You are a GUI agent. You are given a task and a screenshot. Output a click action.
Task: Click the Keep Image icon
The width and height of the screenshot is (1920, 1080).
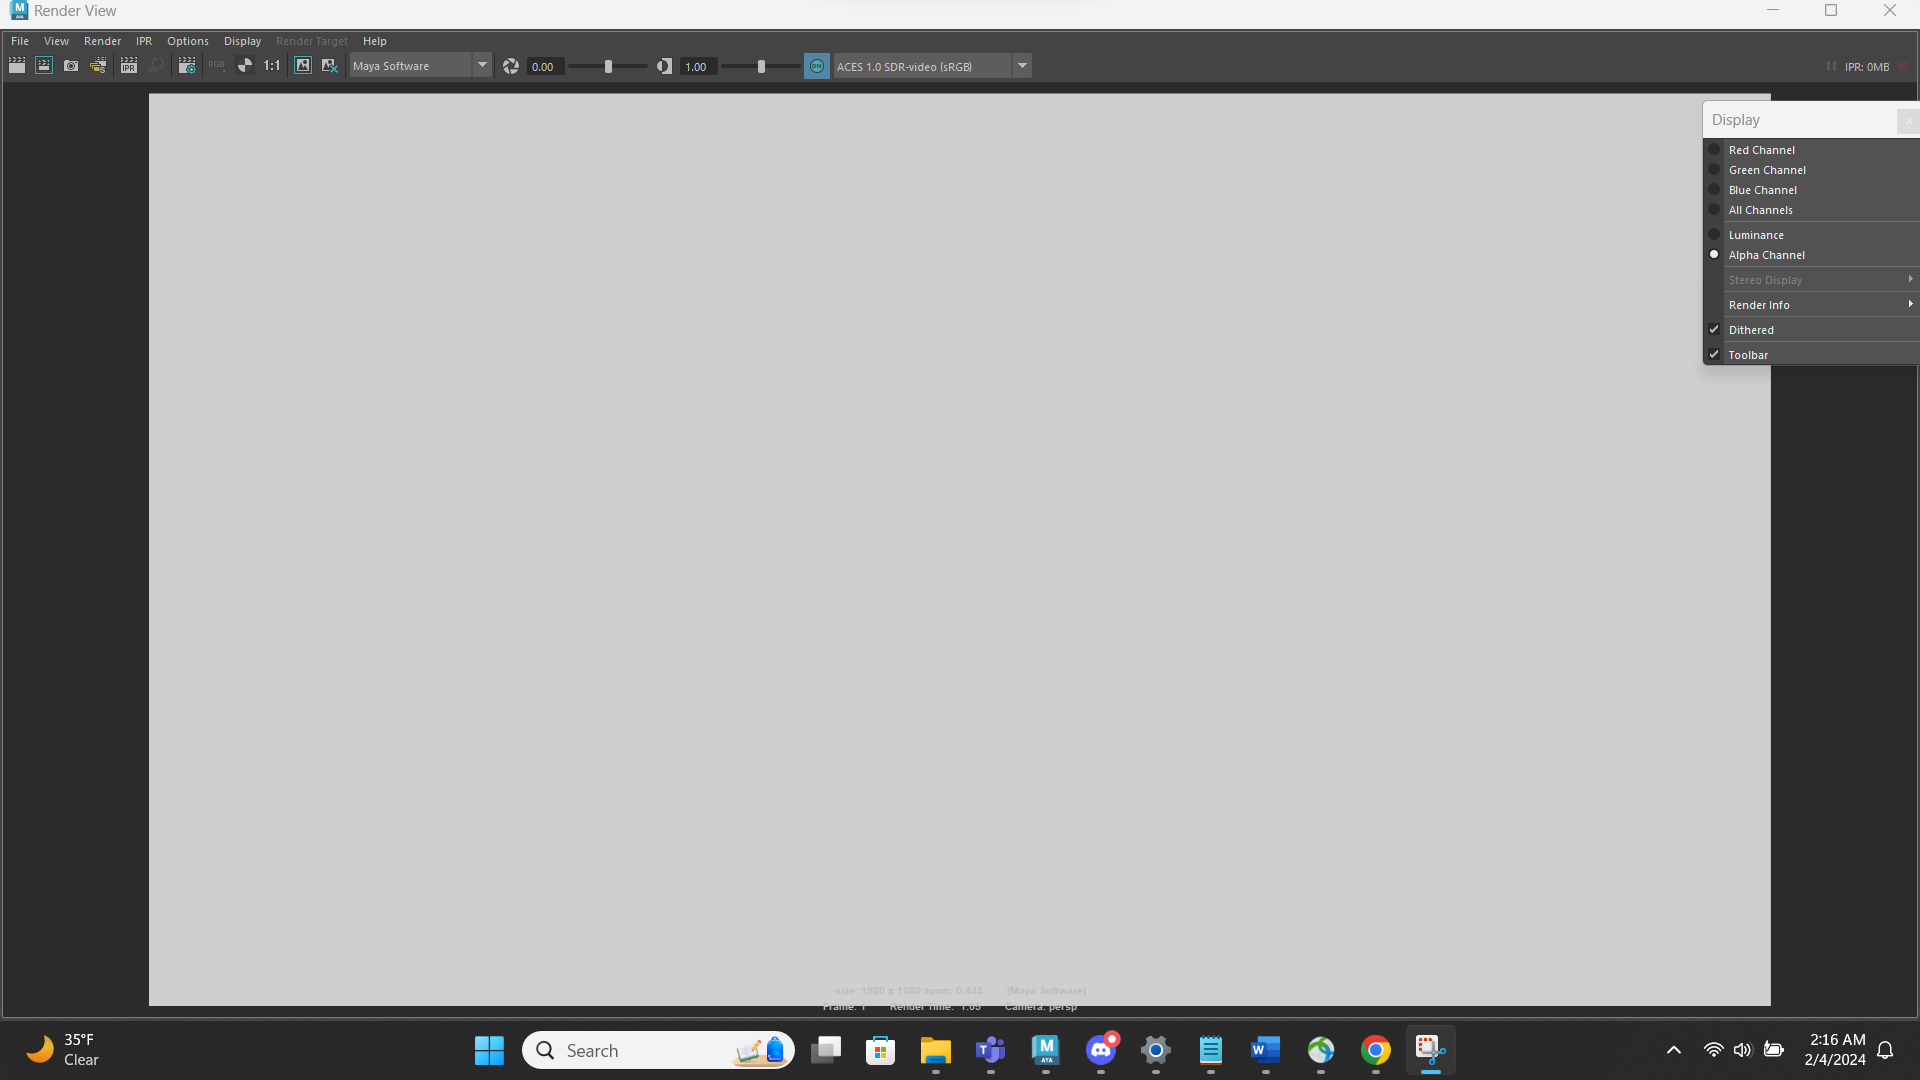click(x=303, y=65)
